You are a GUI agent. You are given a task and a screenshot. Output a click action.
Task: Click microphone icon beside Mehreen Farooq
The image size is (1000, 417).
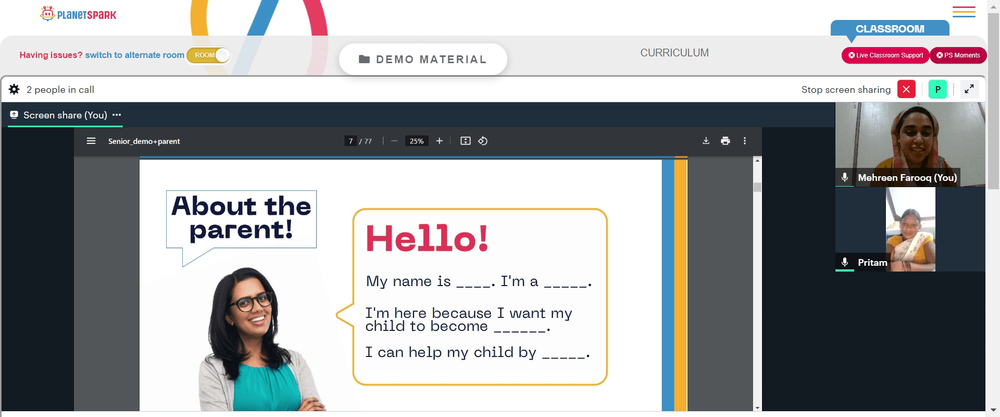[x=845, y=177]
